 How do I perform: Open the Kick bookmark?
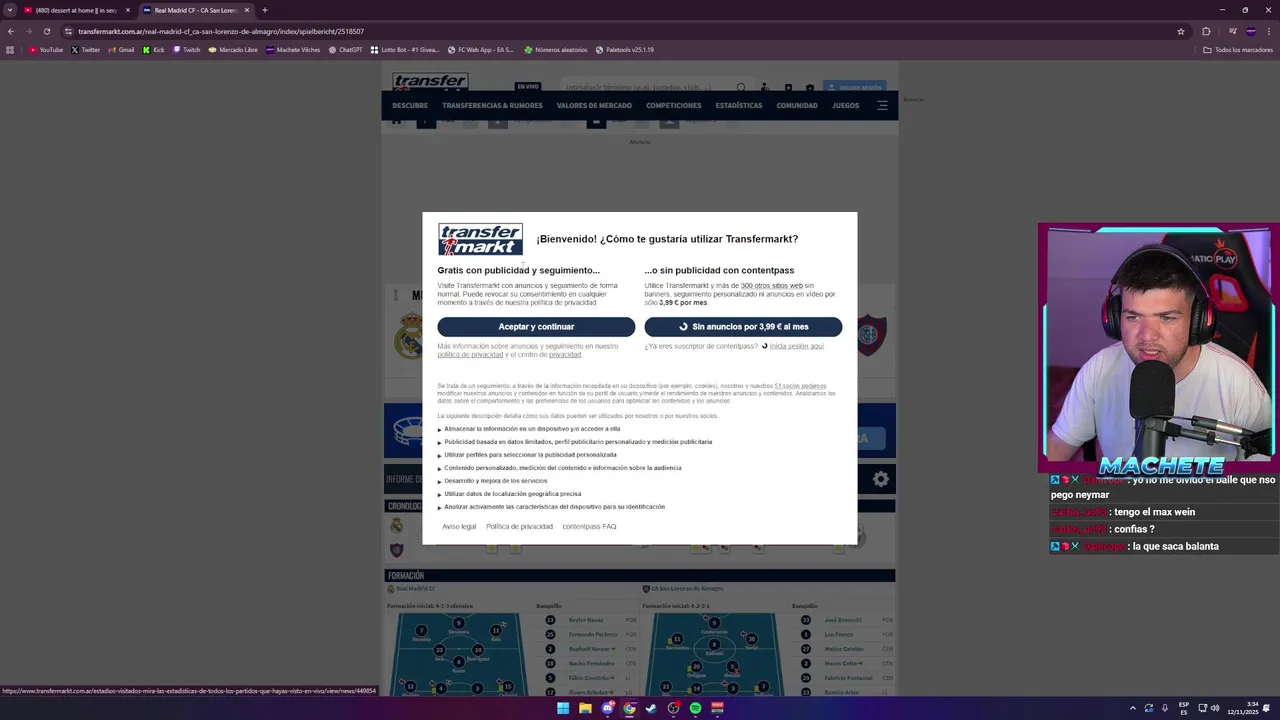(x=154, y=49)
